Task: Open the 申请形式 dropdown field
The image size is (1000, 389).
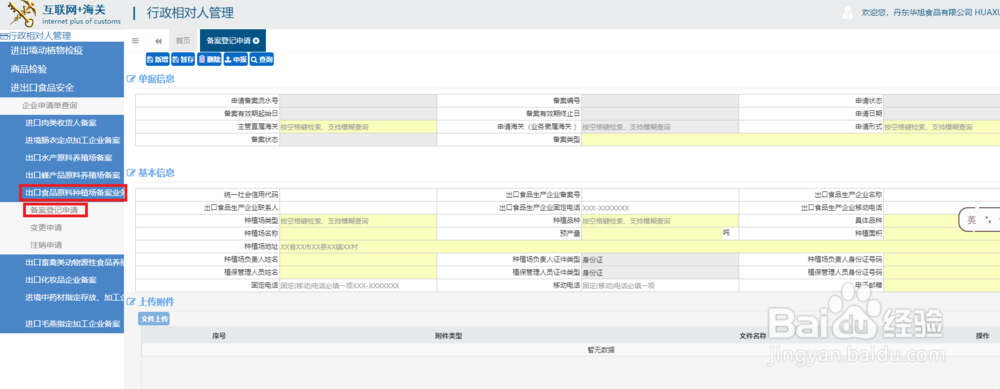Action: point(941,127)
